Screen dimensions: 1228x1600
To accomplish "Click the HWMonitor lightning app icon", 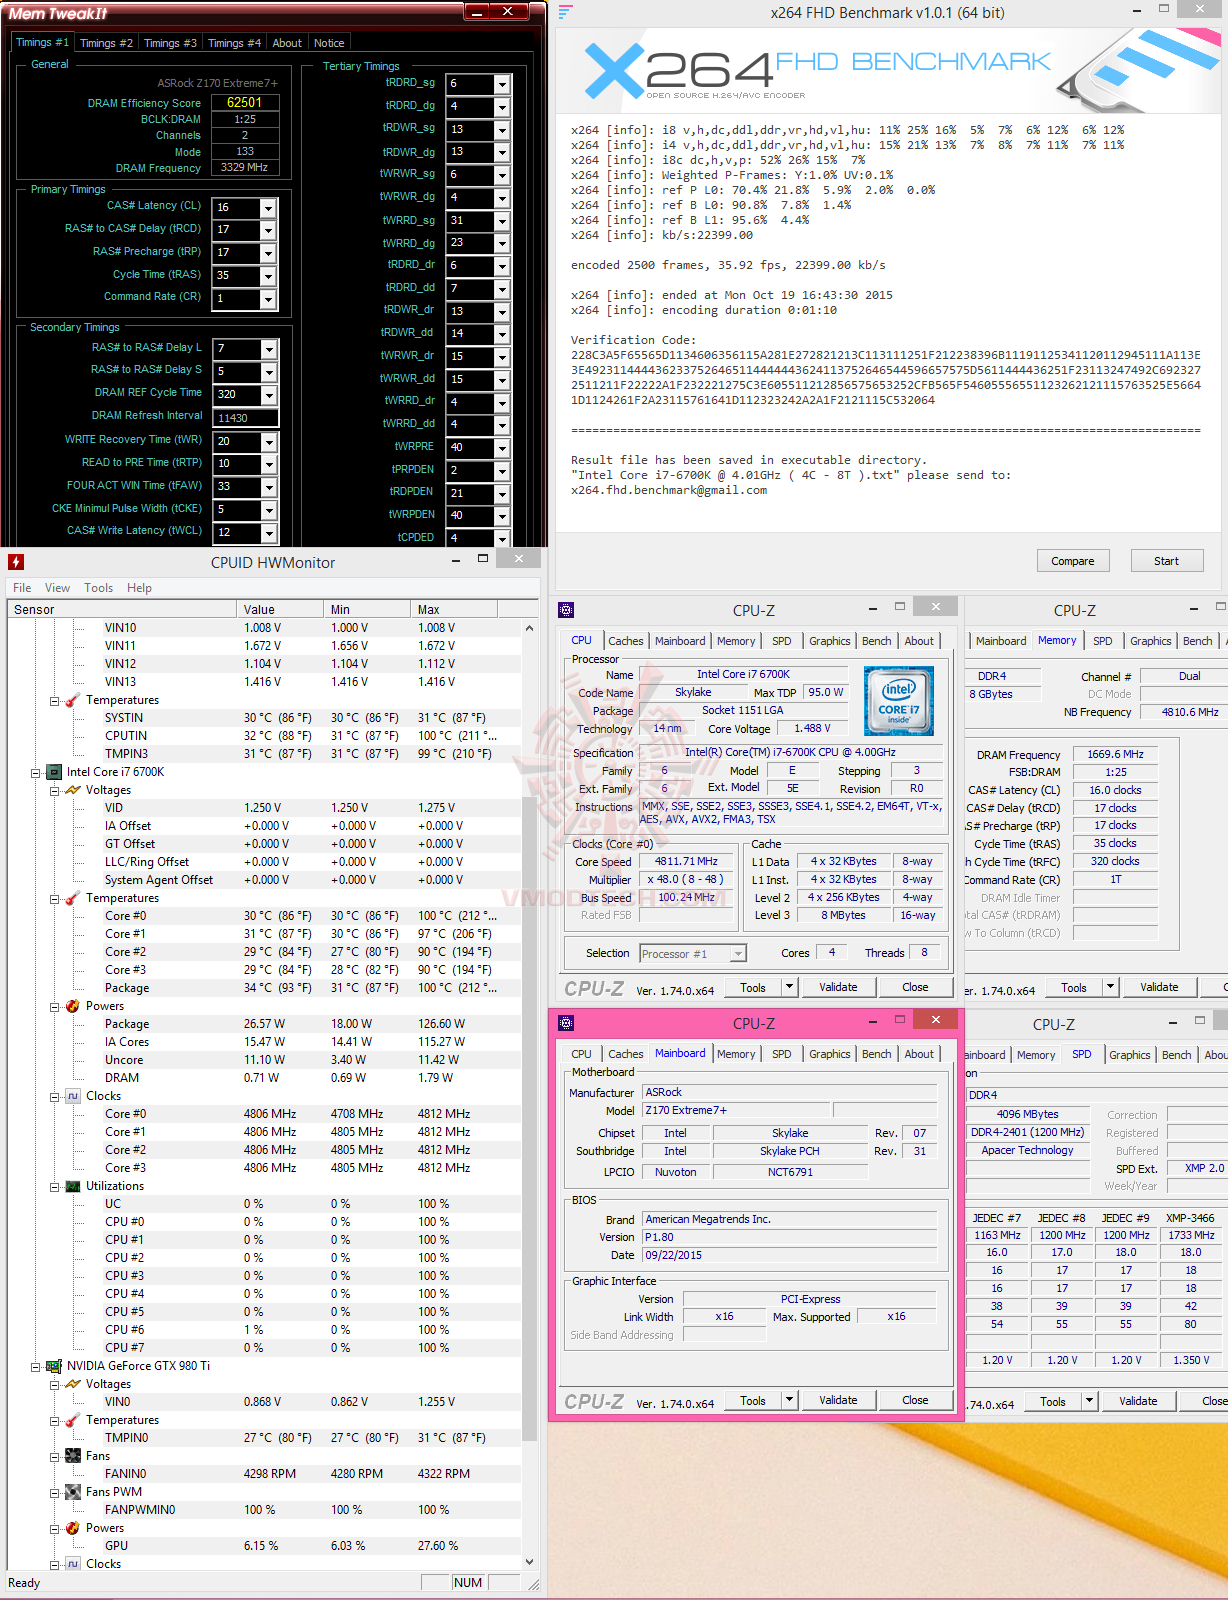I will [16, 562].
